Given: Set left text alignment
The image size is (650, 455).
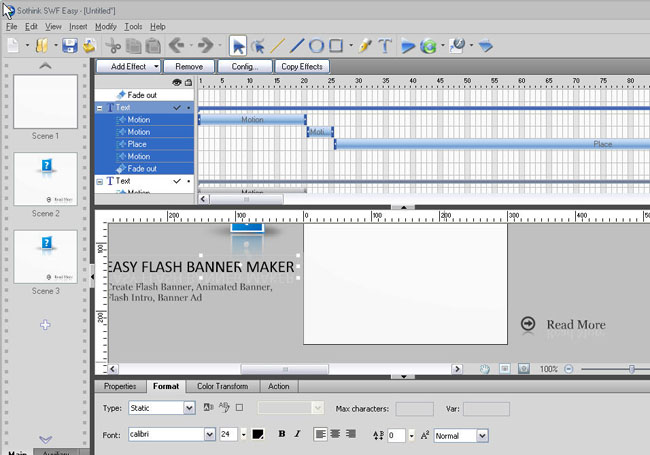Looking at the screenshot, I should tap(320, 434).
